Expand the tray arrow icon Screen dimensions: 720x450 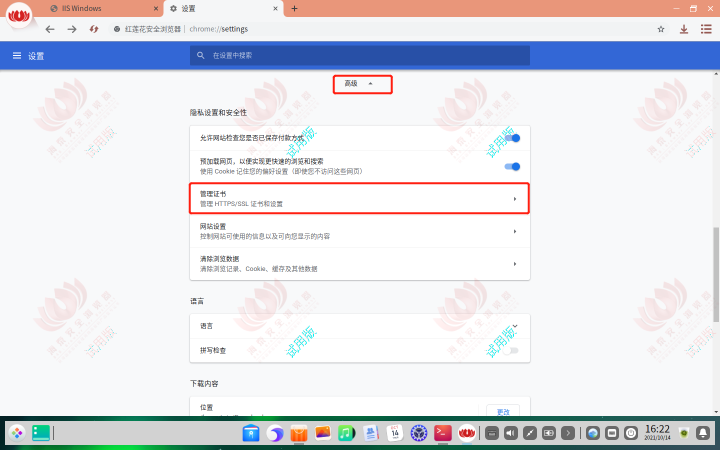tap(568, 433)
